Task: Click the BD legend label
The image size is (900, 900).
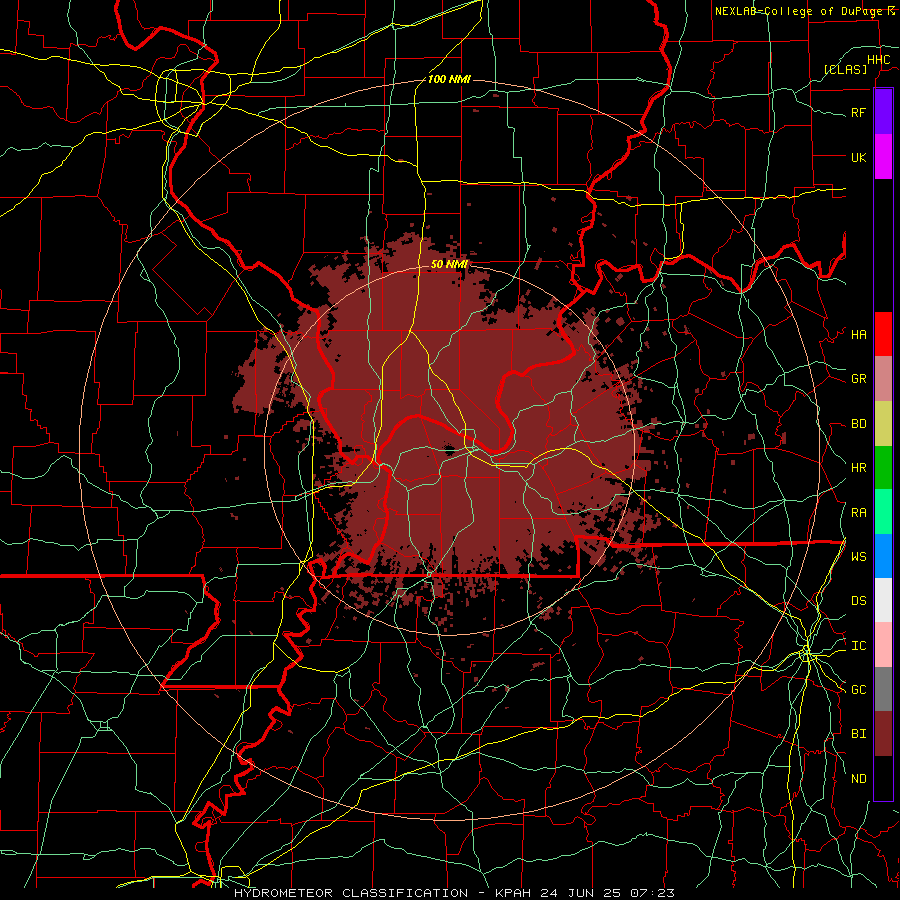Action: pos(858,424)
